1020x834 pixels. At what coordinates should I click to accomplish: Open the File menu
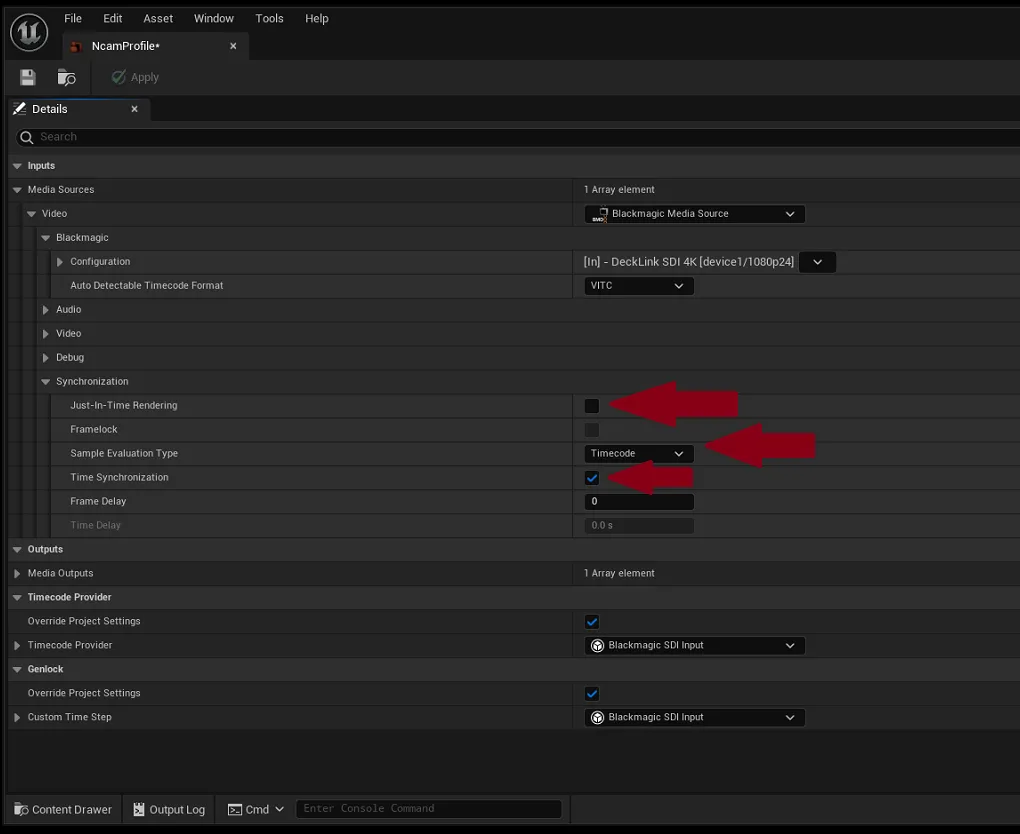(x=73, y=18)
